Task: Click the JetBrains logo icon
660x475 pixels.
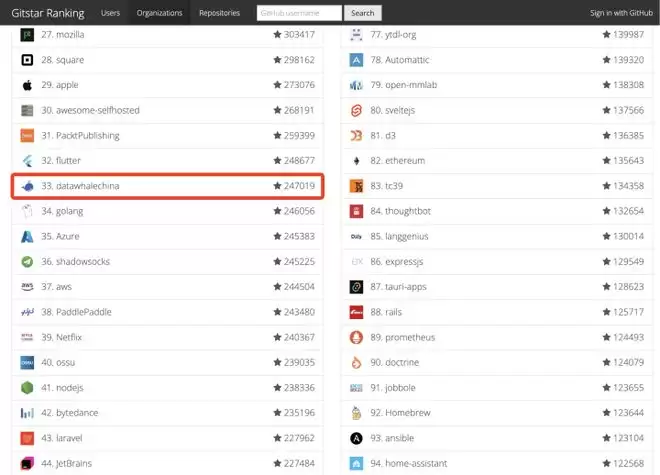Action: [x=28, y=463]
